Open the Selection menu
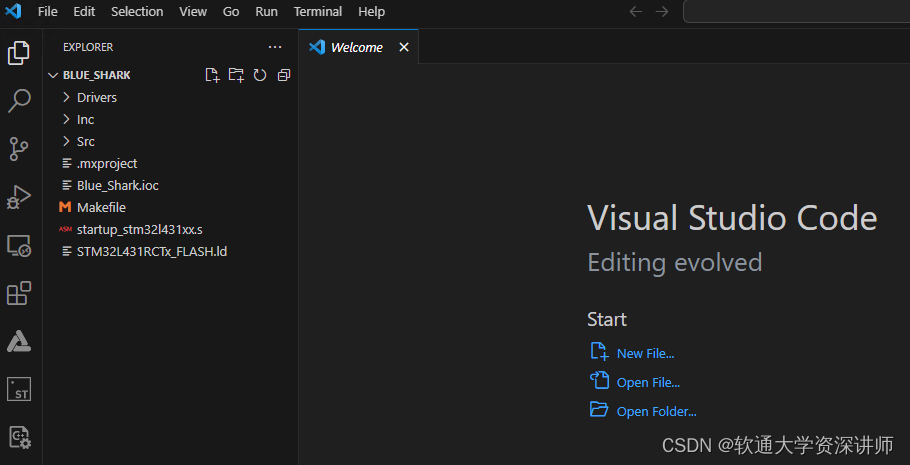The width and height of the screenshot is (910, 465). point(137,12)
